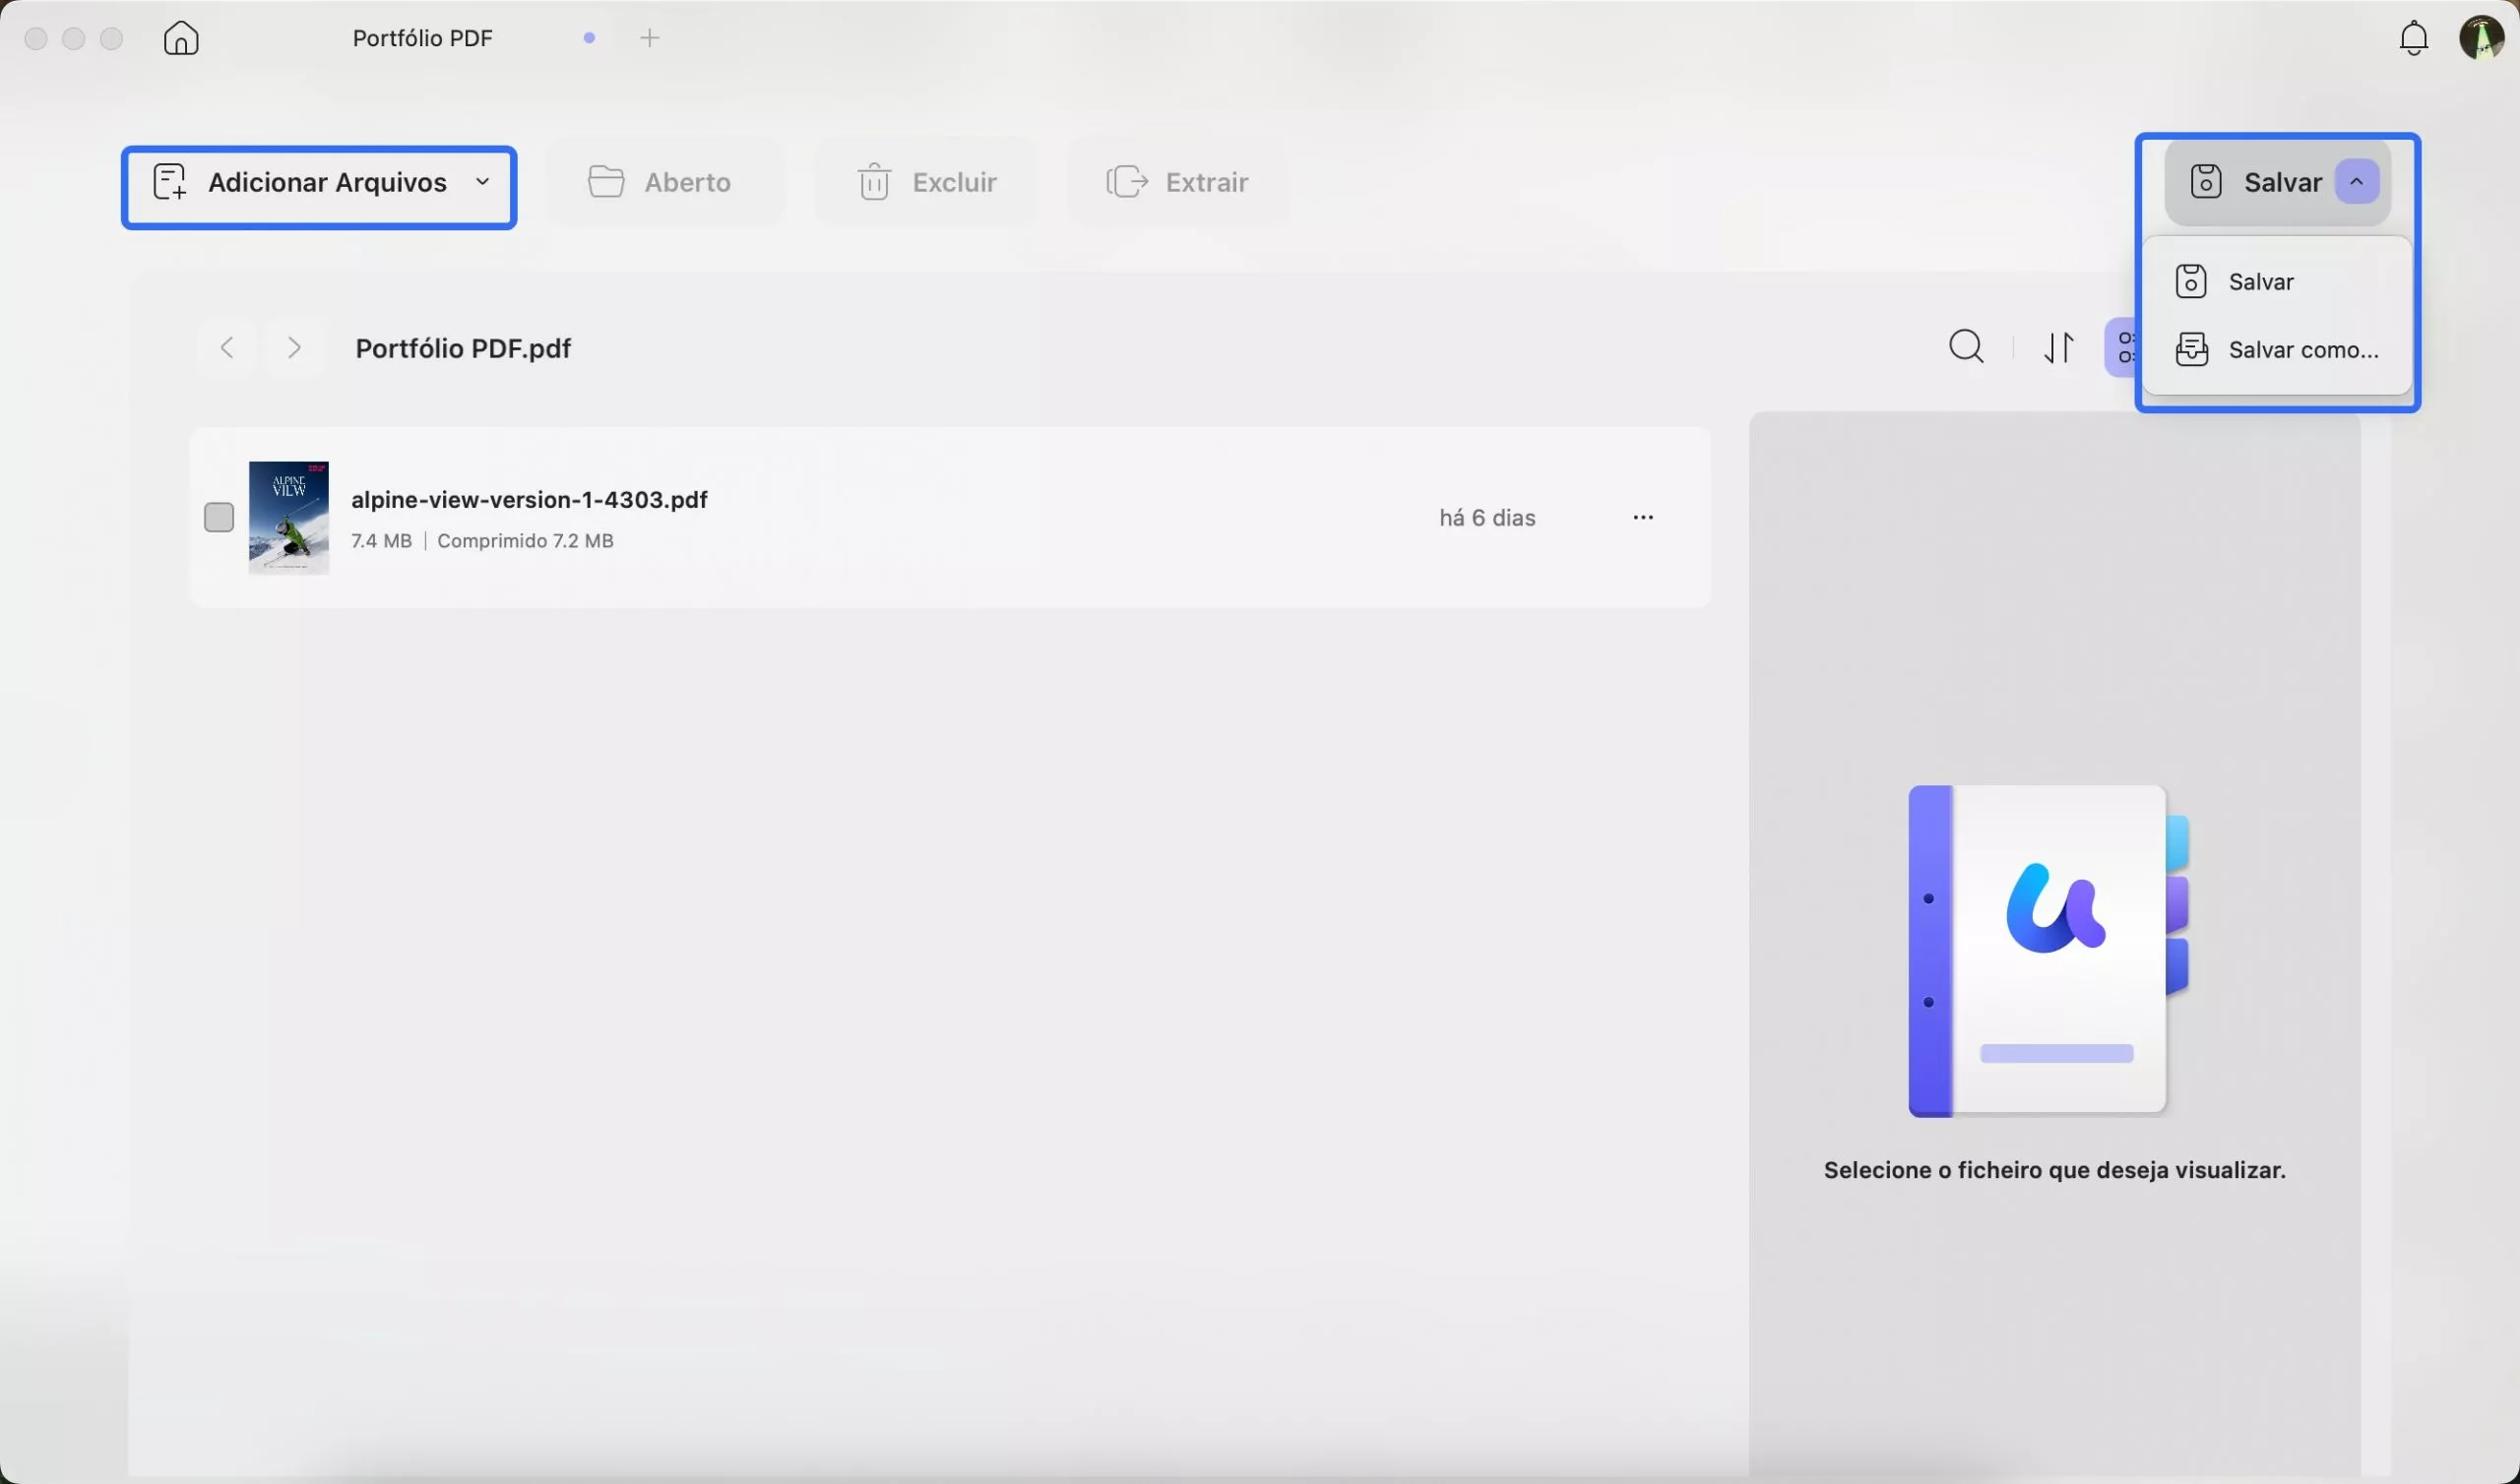Open notifications bell icon

click(x=2413, y=38)
